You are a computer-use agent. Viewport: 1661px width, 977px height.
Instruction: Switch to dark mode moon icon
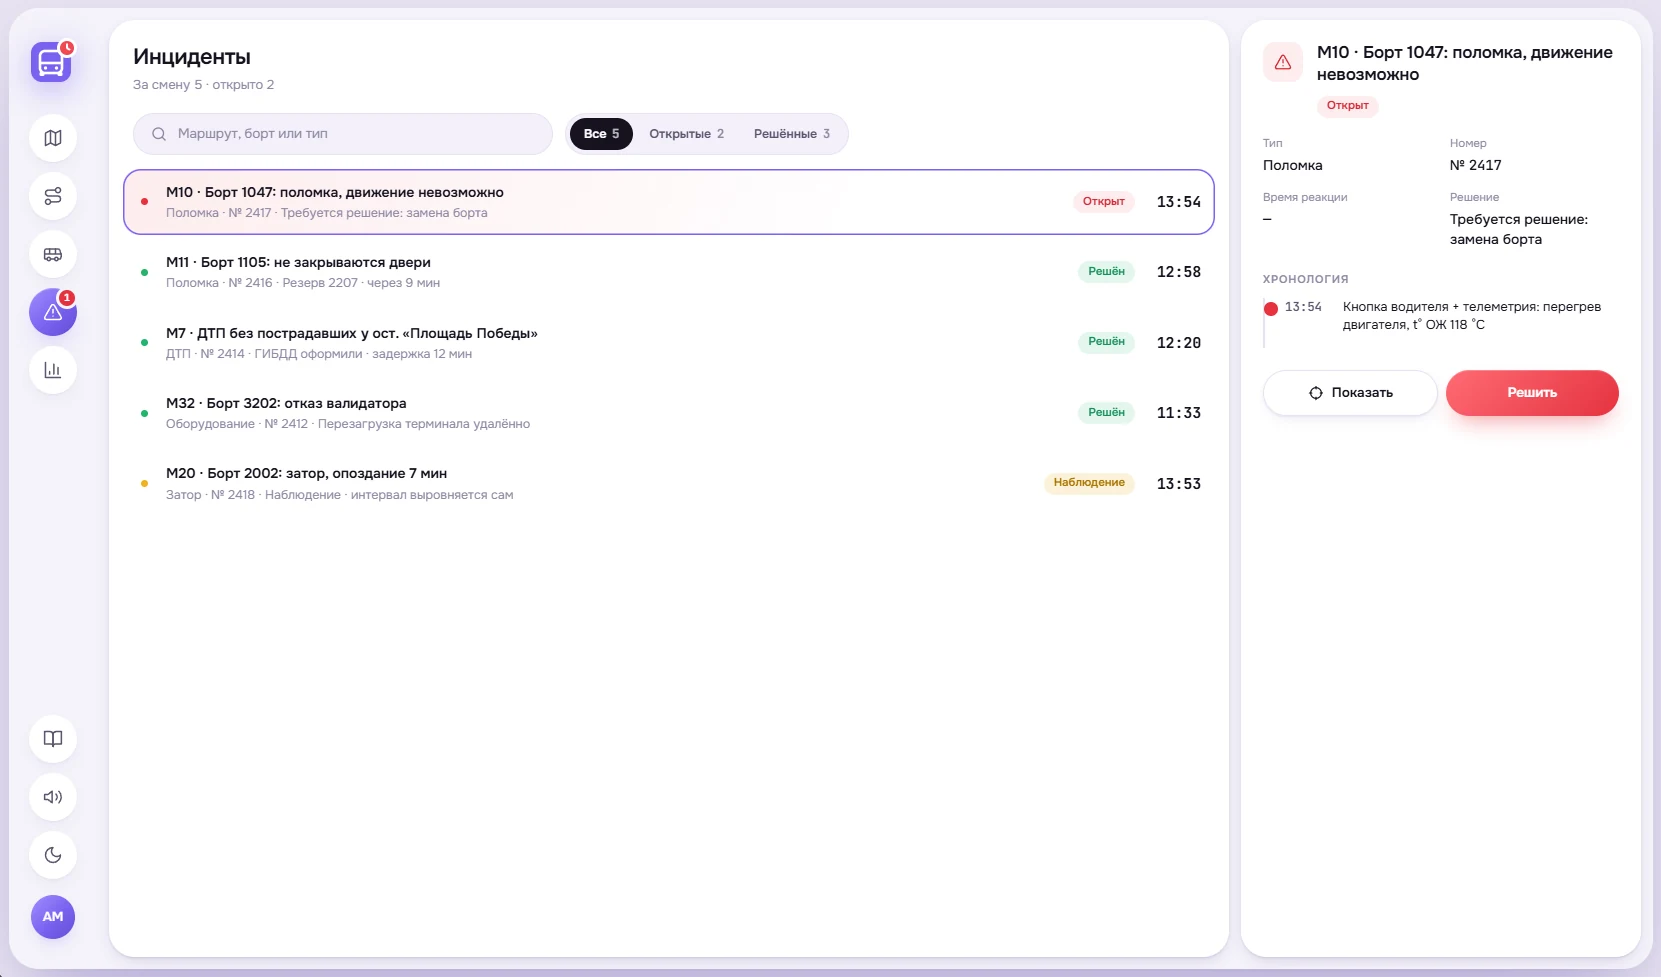coord(53,855)
